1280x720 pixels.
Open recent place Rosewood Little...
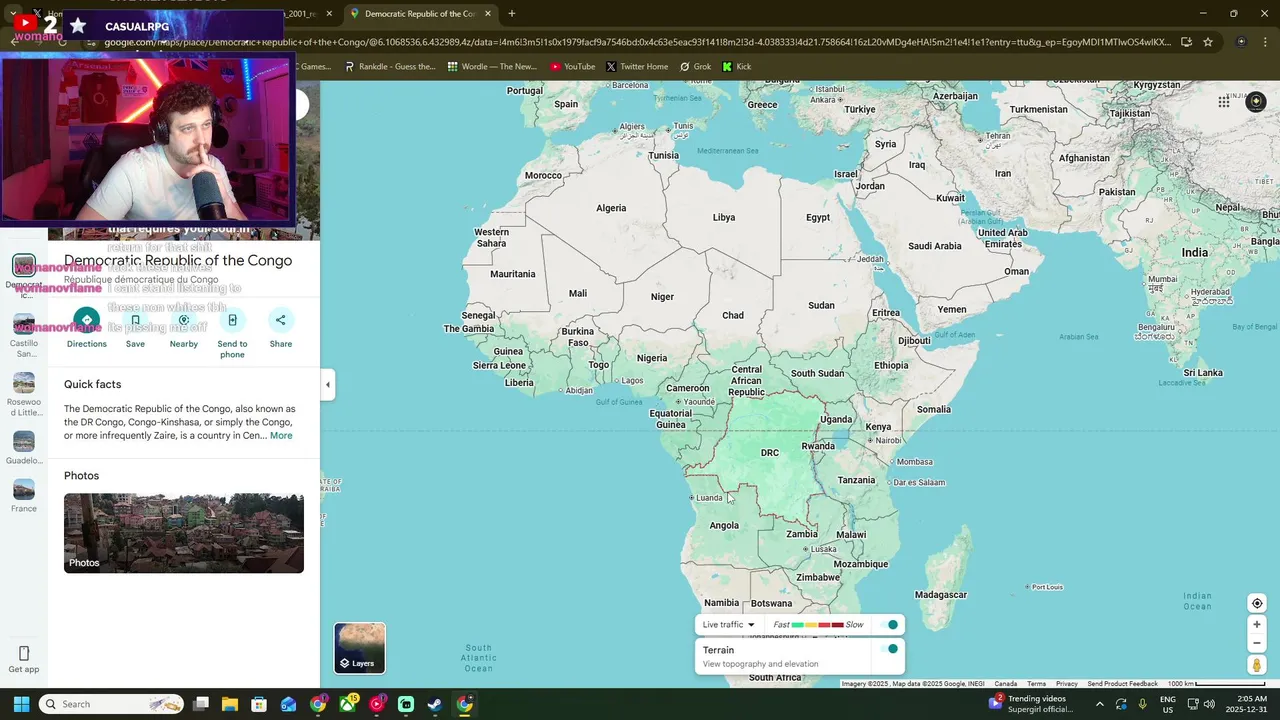point(24,393)
